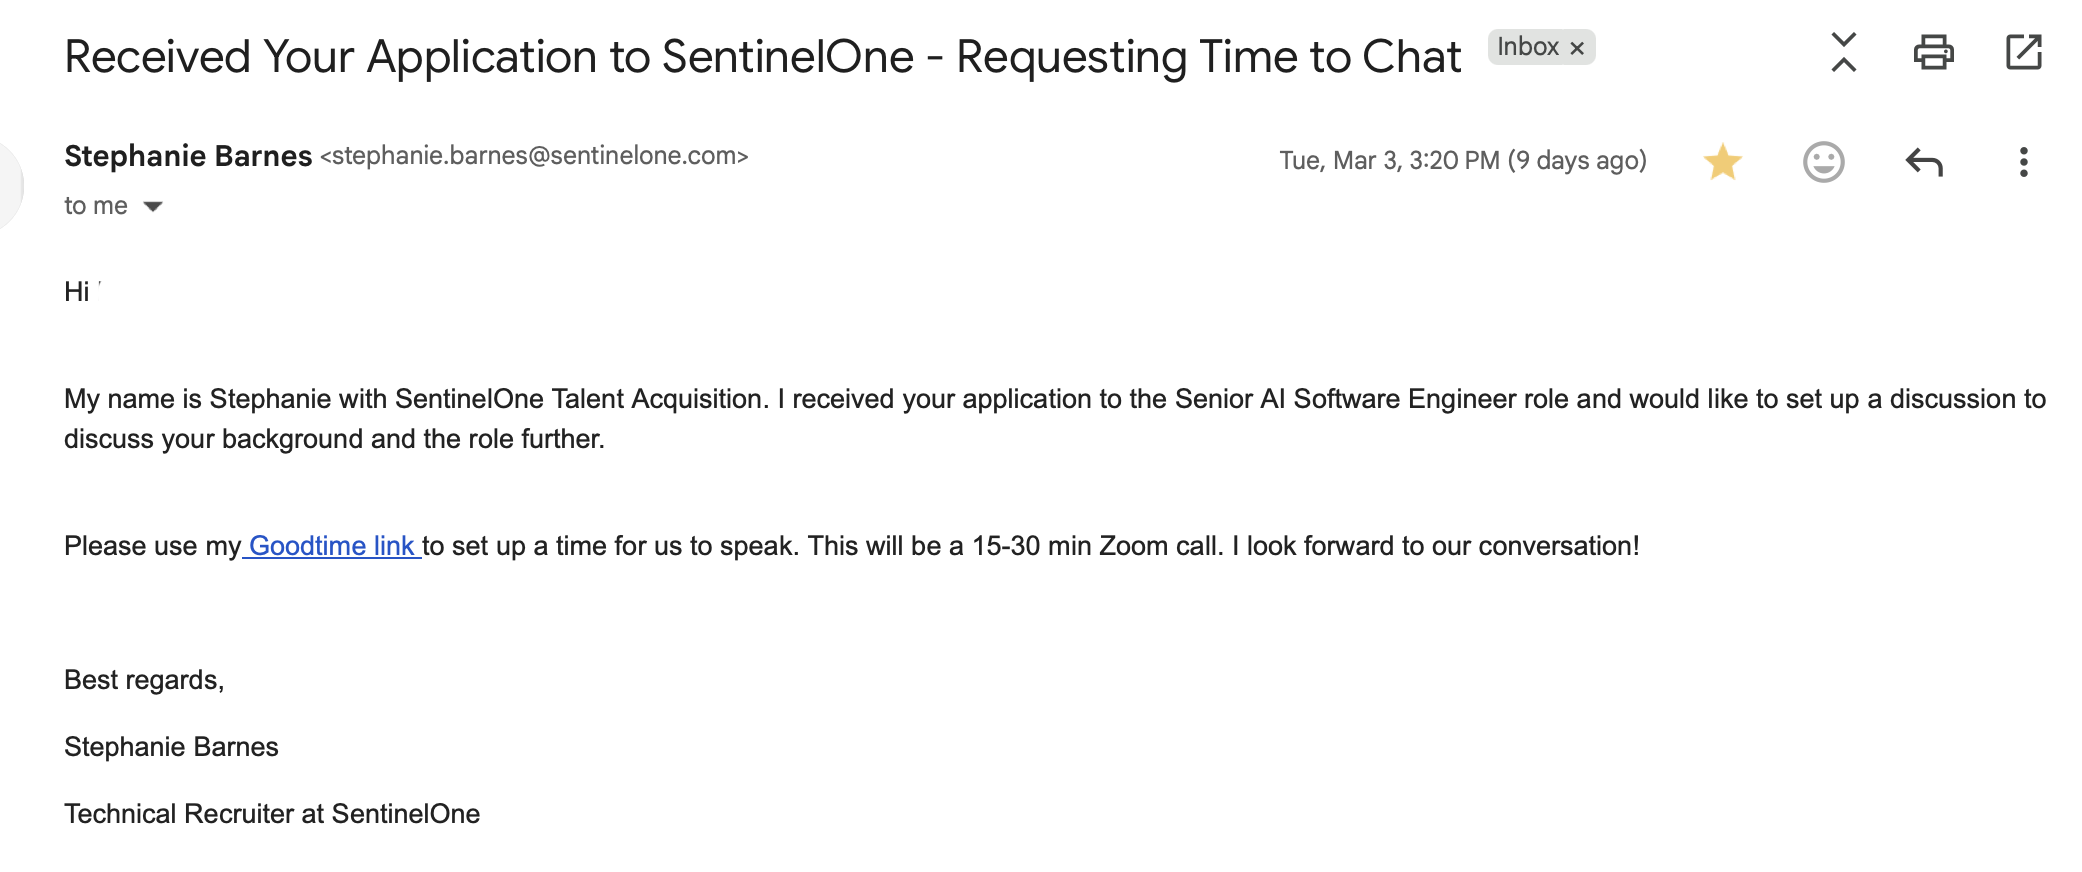Deselect the starred state of the email

point(1722,160)
